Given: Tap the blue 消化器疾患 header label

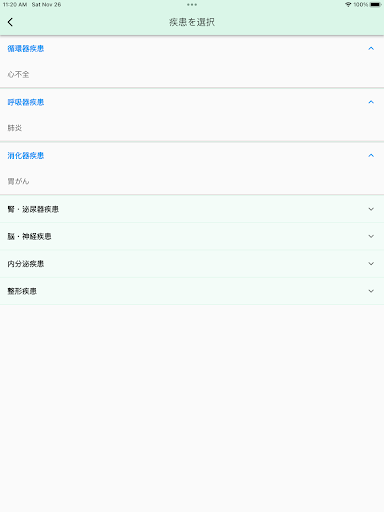Looking at the screenshot, I should pyautogui.click(x=26, y=156).
